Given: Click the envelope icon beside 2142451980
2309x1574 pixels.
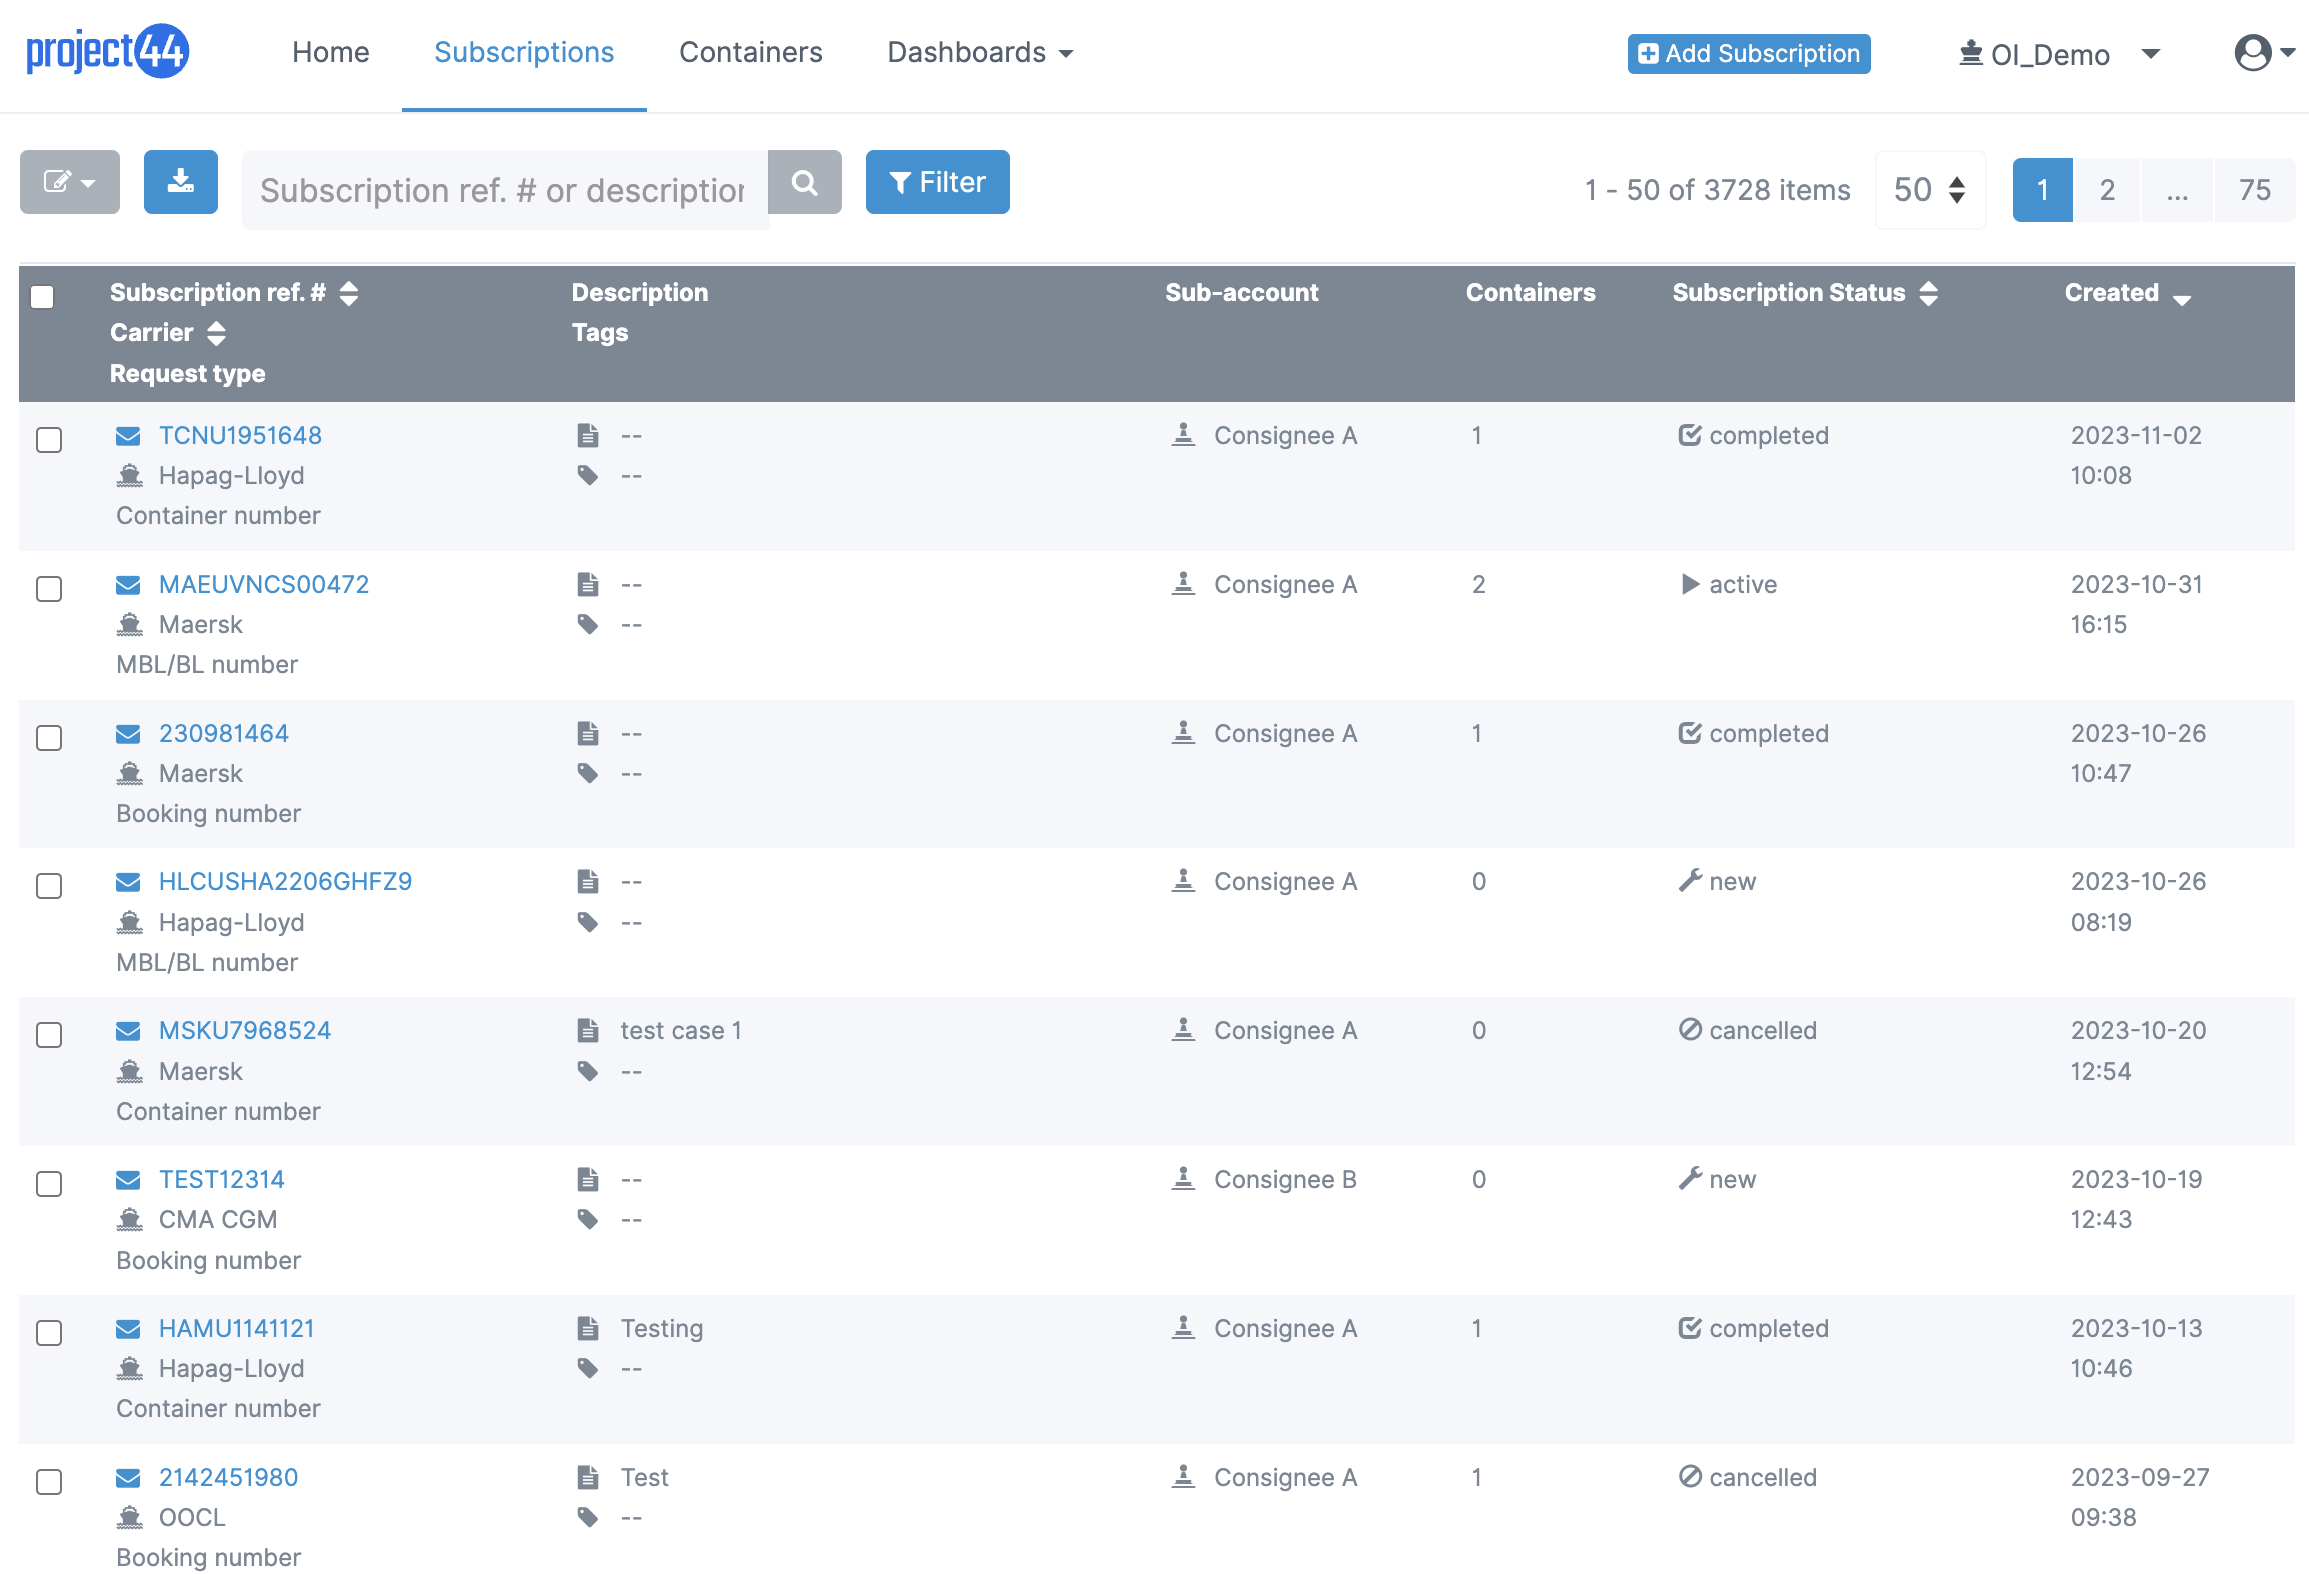Looking at the screenshot, I should pyautogui.click(x=128, y=1478).
